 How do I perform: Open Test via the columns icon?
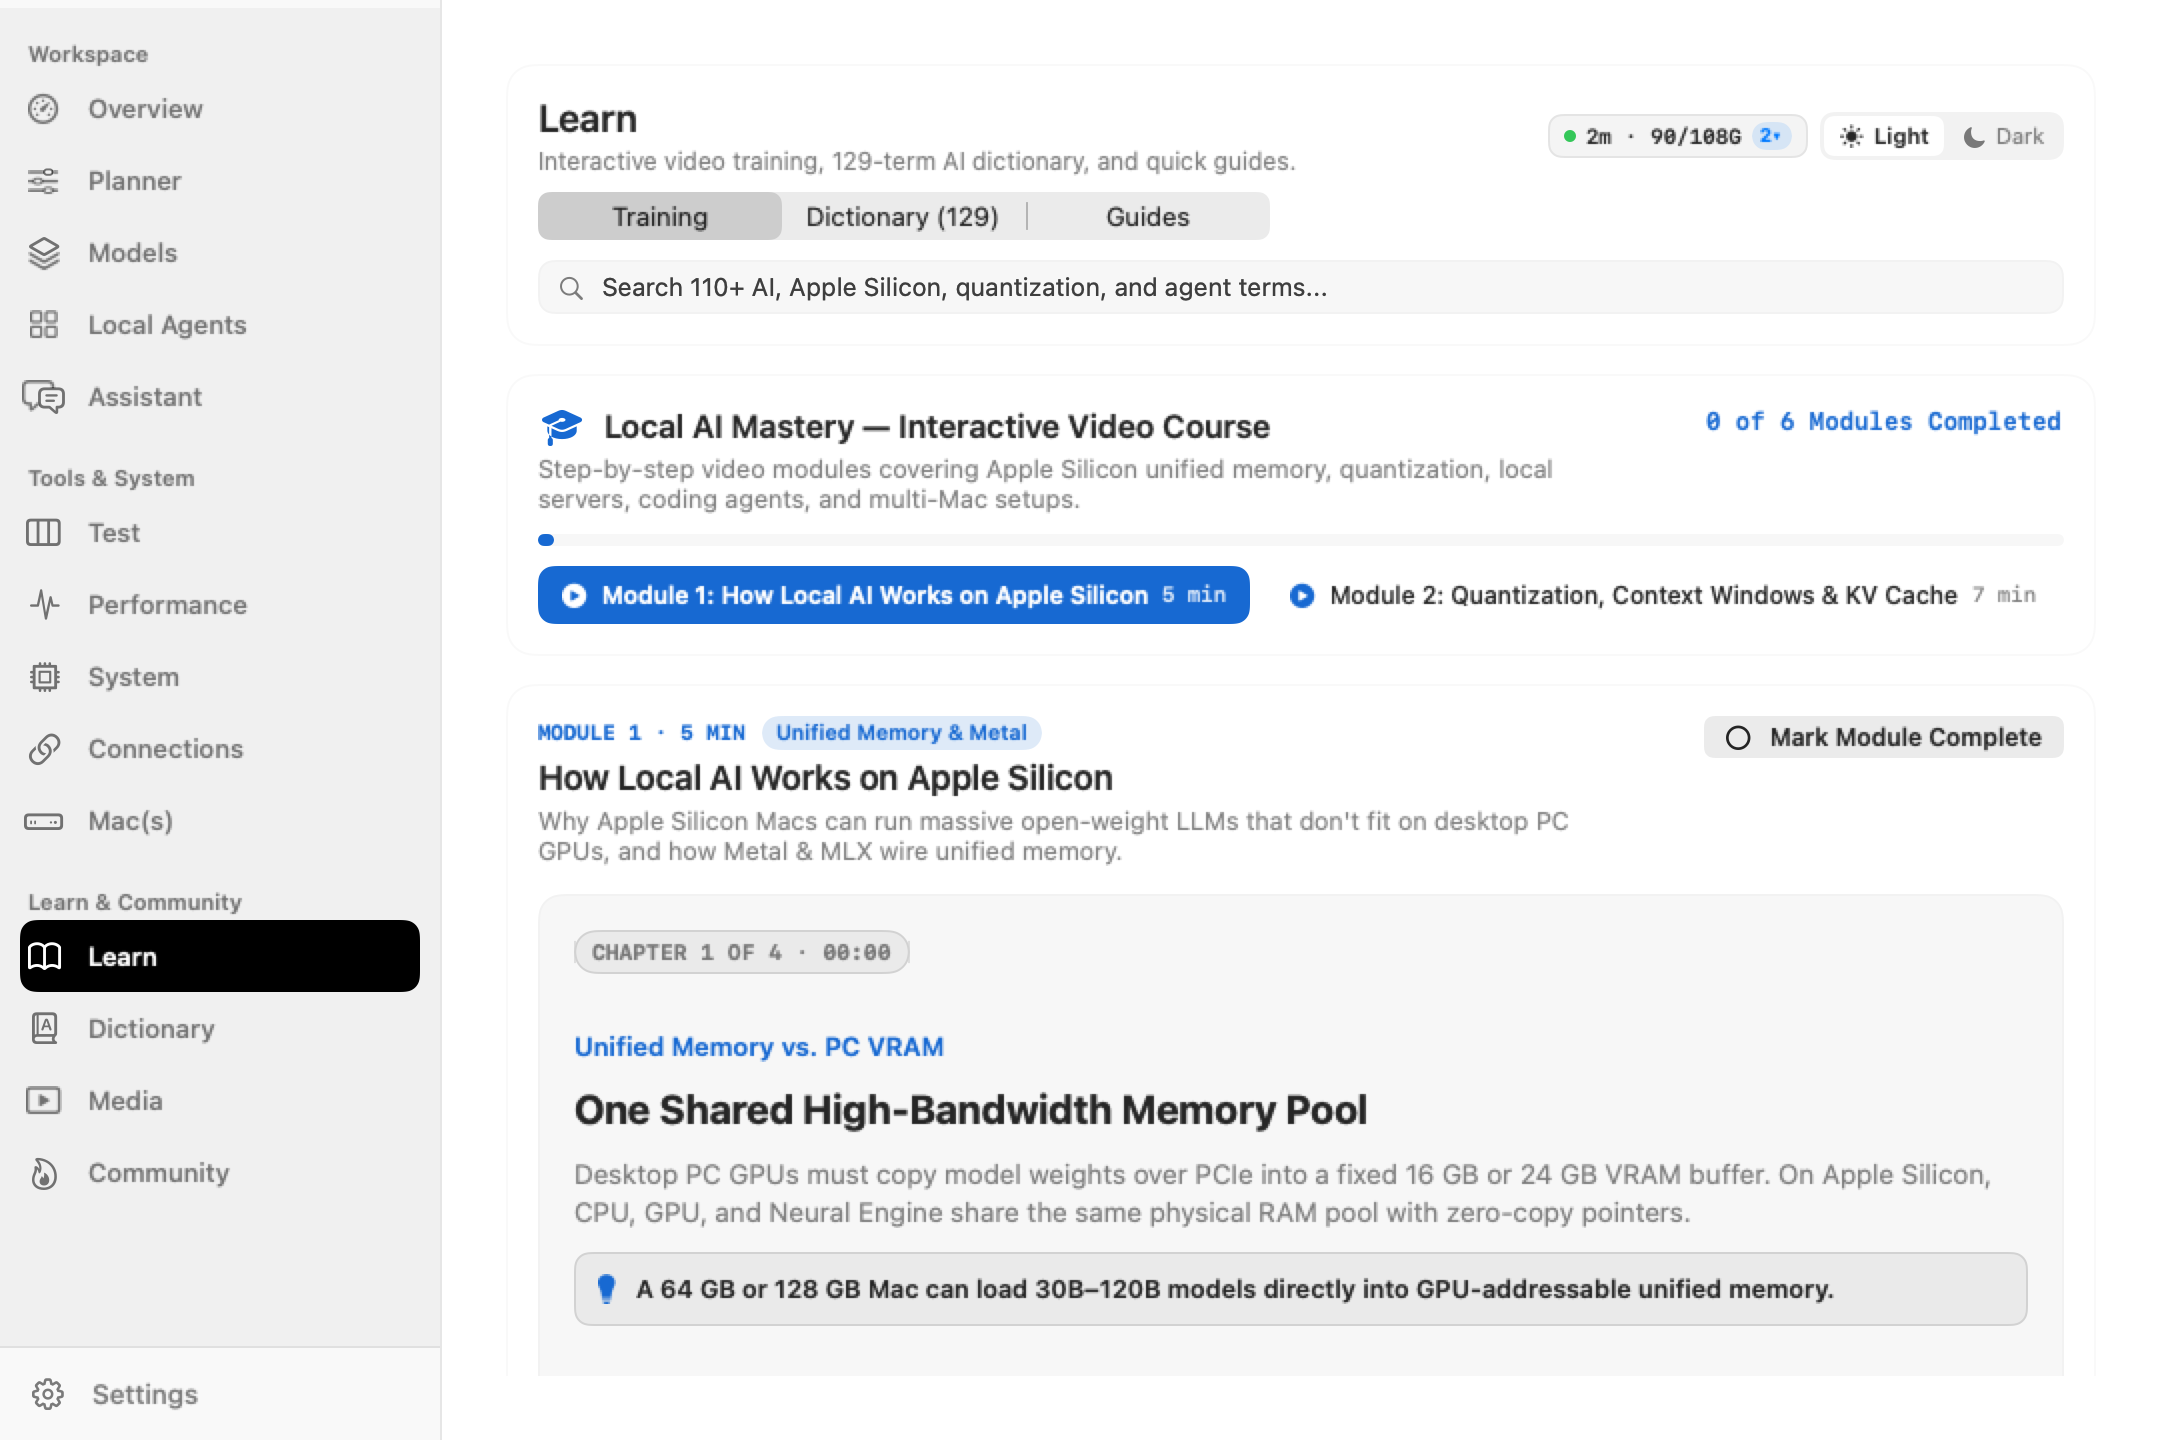(43, 533)
